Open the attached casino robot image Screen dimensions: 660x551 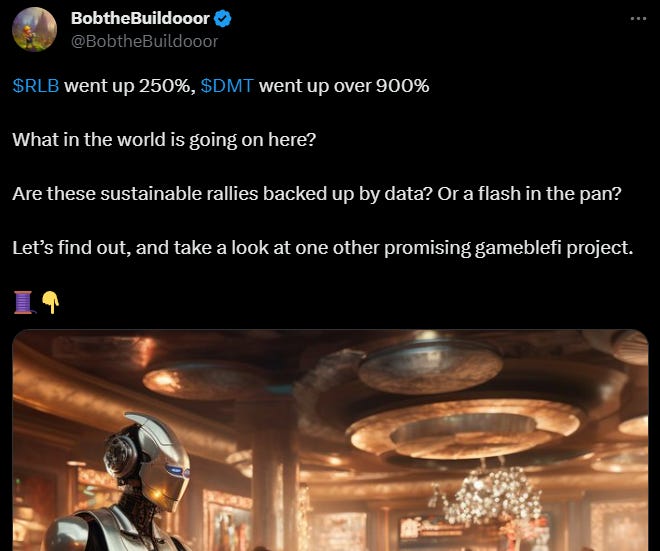(x=330, y=440)
